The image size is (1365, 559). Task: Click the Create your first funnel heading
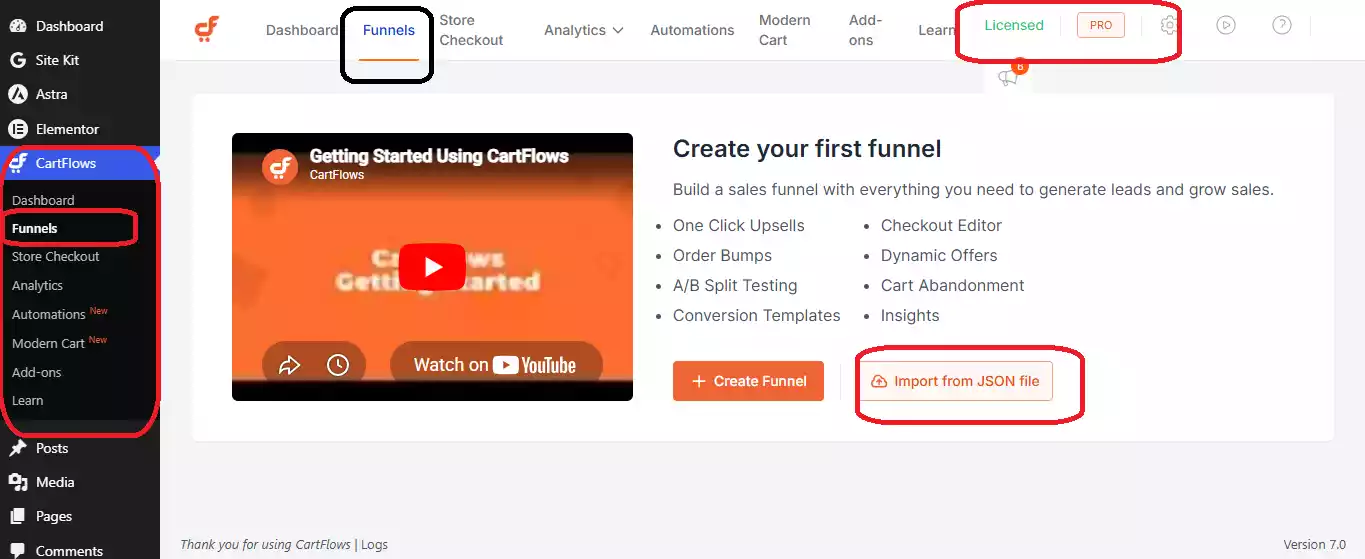click(x=807, y=149)
